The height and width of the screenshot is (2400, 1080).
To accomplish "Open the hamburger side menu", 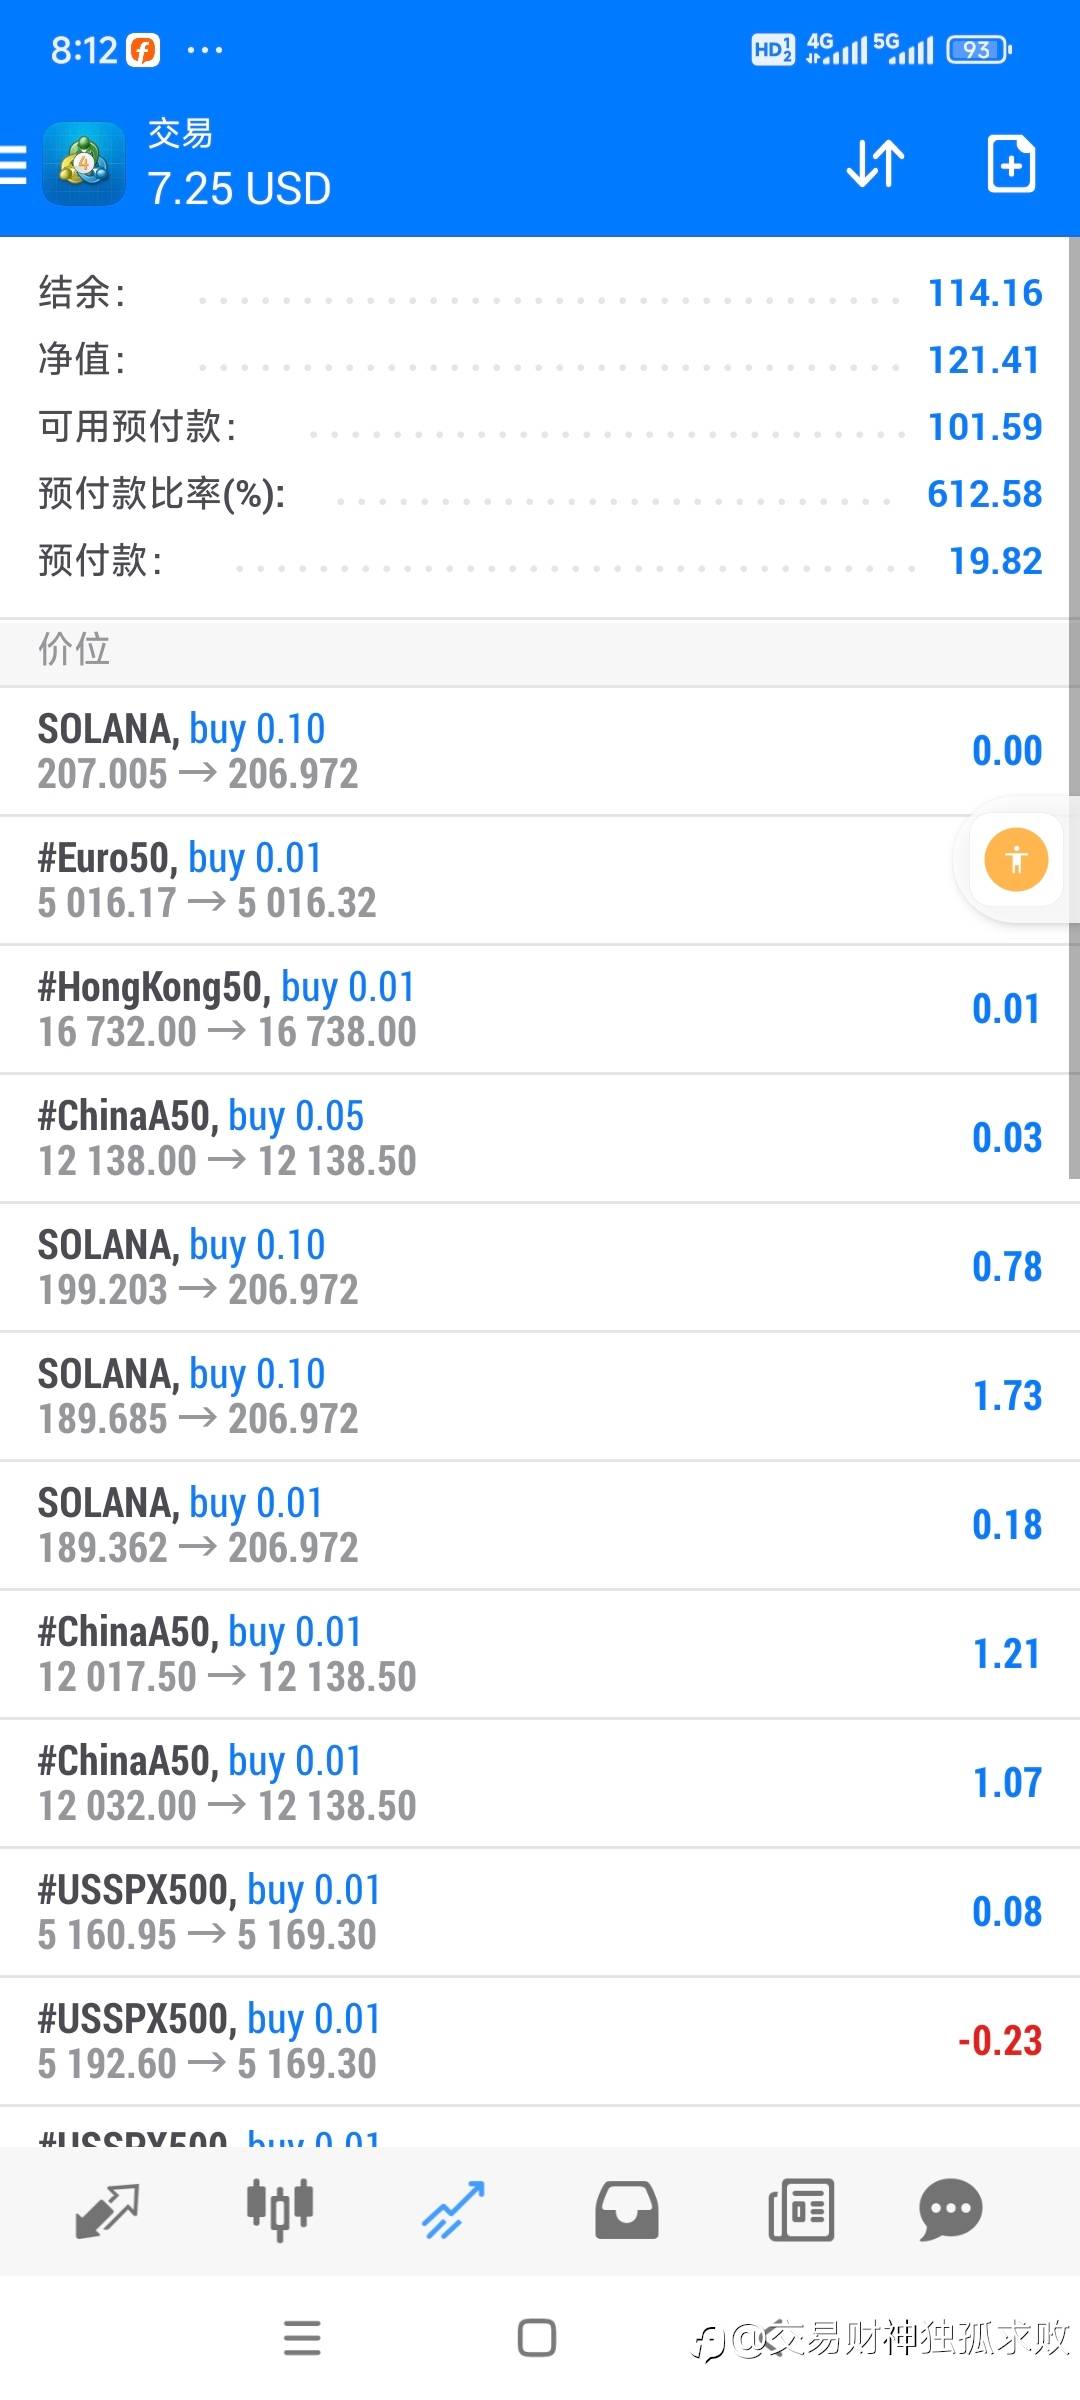I will coord(14,164).
